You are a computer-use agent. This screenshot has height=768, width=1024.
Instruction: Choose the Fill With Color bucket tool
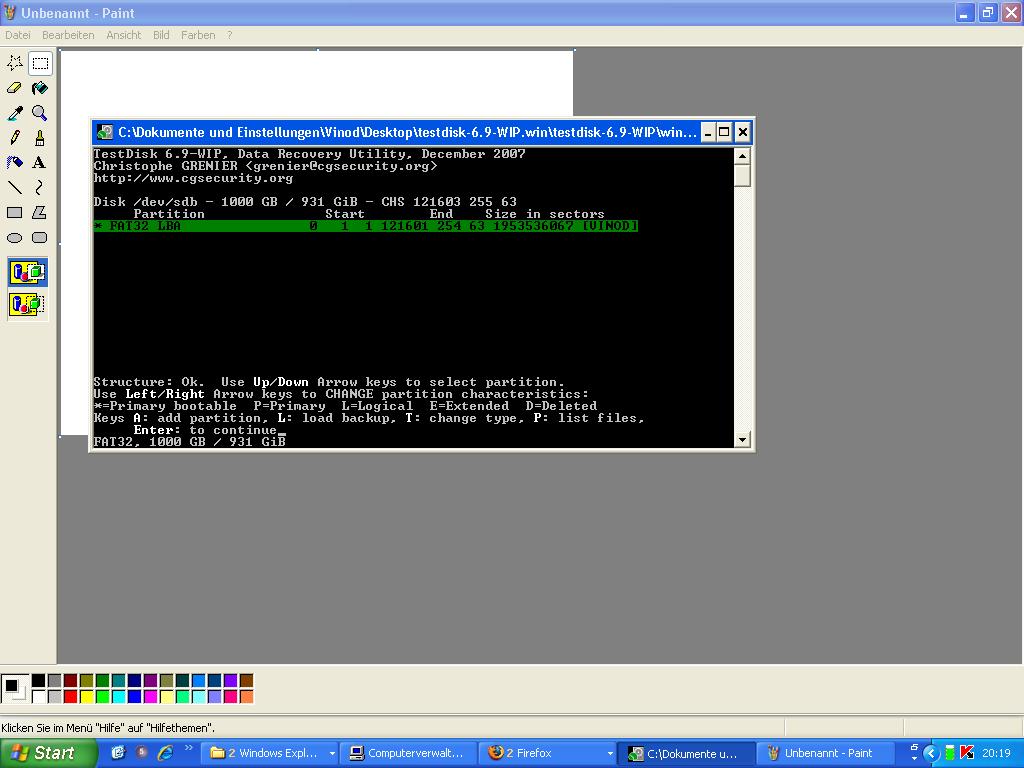(40, 88)
